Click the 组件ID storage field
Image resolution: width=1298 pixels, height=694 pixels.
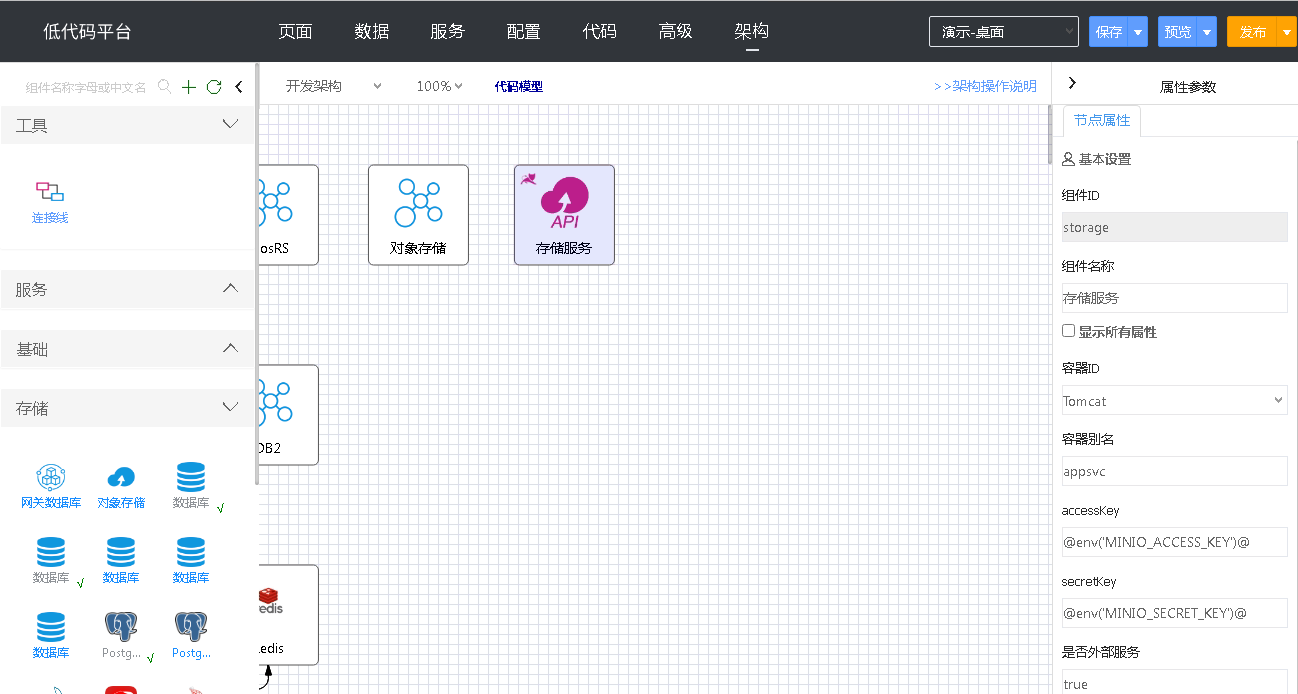[x=1174, y=227]
